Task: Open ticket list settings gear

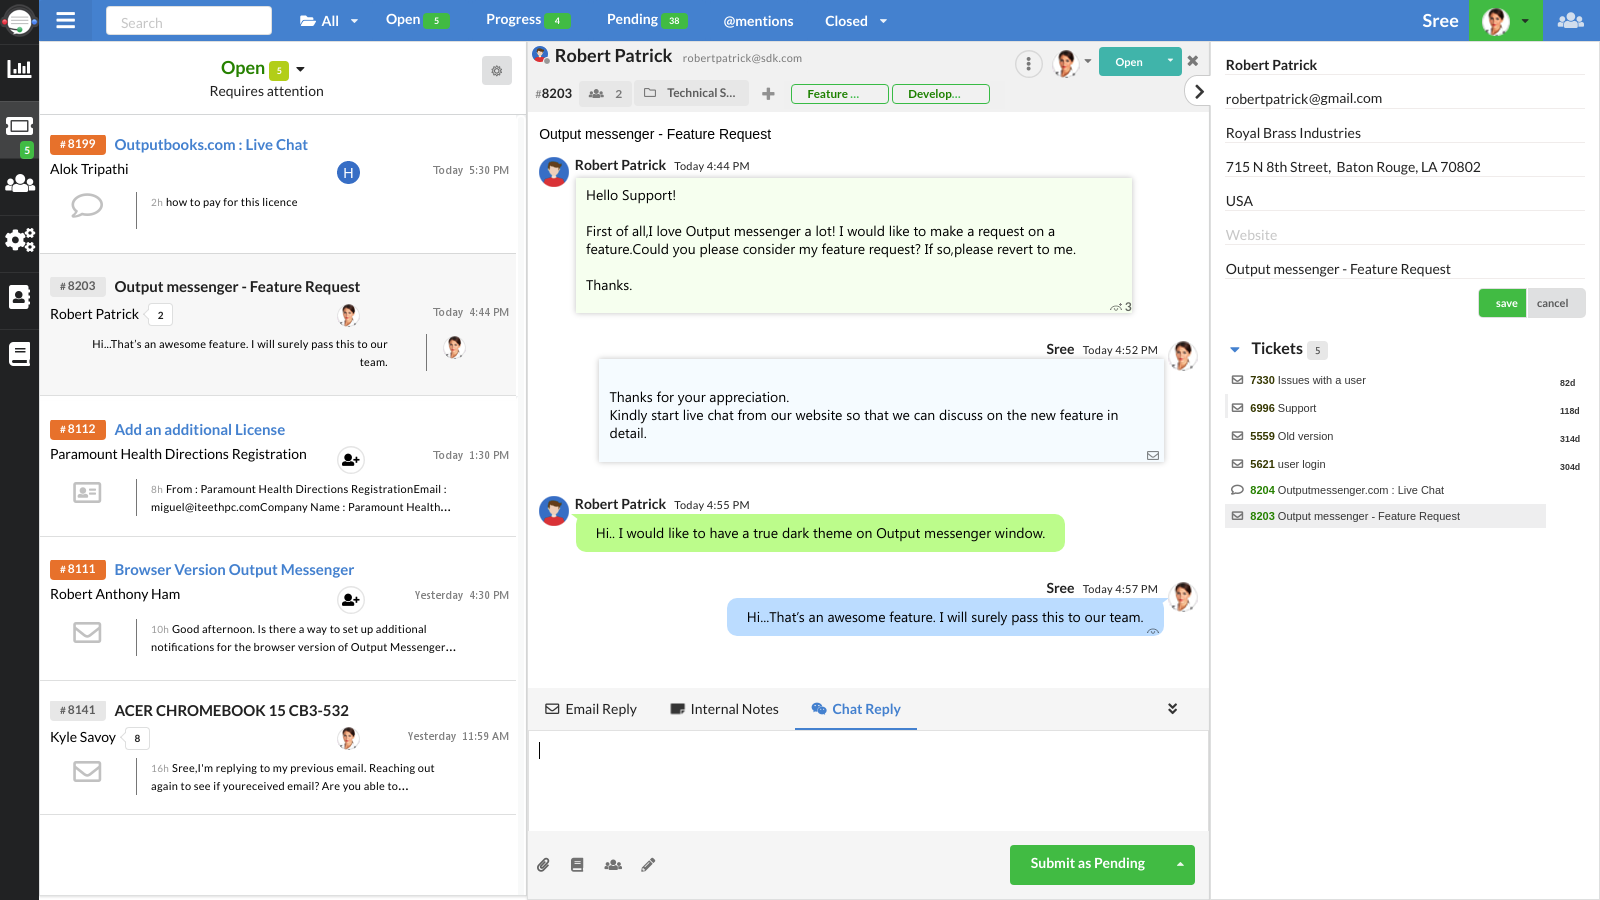Action: coord(497,71)
